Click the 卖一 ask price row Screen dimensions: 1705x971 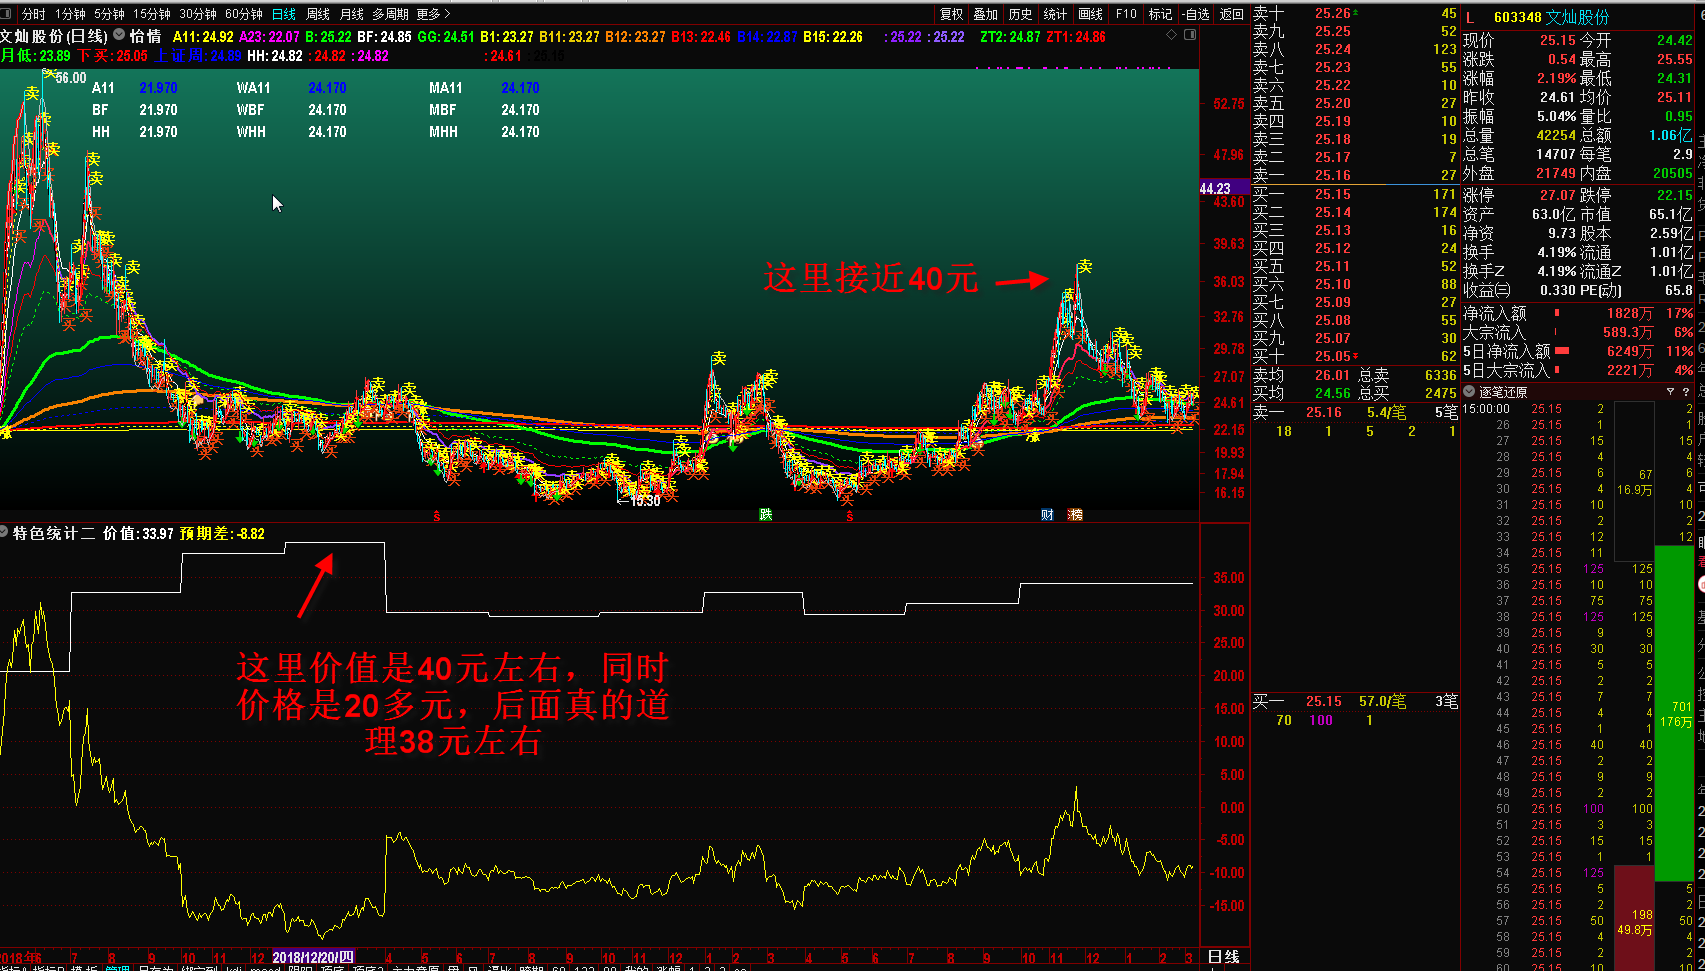point(1355,175)
